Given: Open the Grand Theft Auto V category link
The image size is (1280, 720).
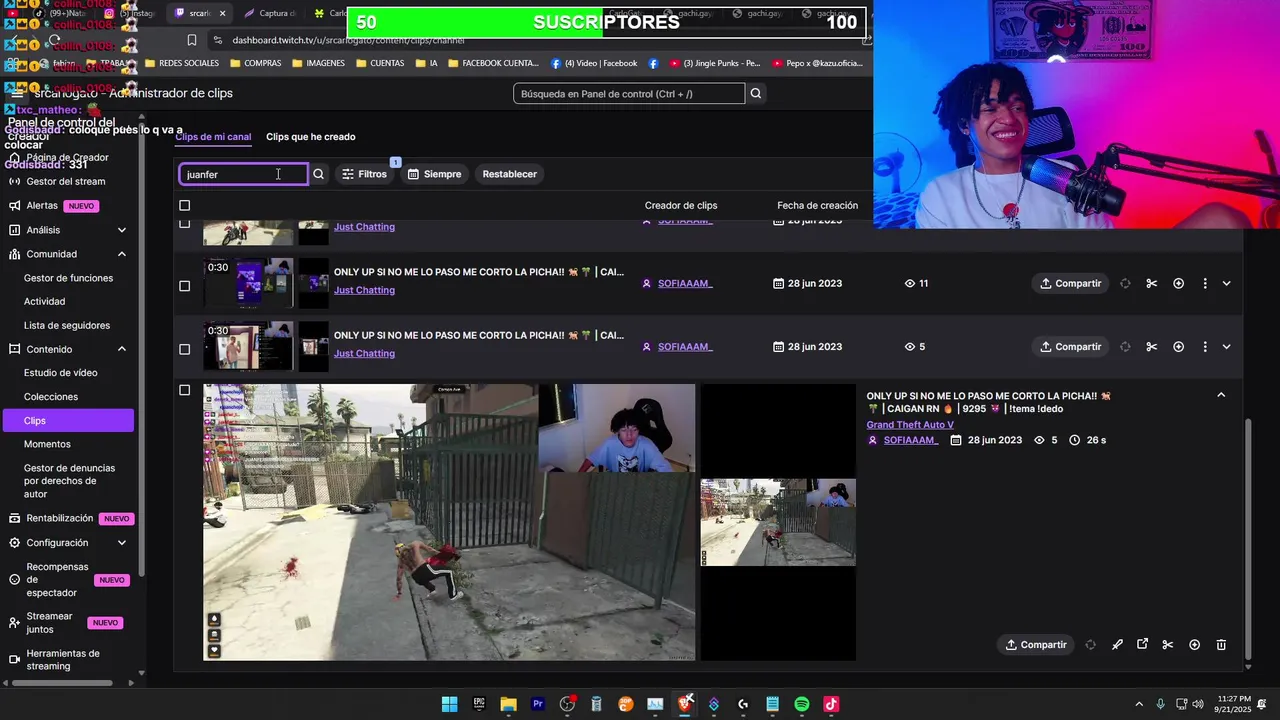Looking at the screenshot, I should pos(910,425).
